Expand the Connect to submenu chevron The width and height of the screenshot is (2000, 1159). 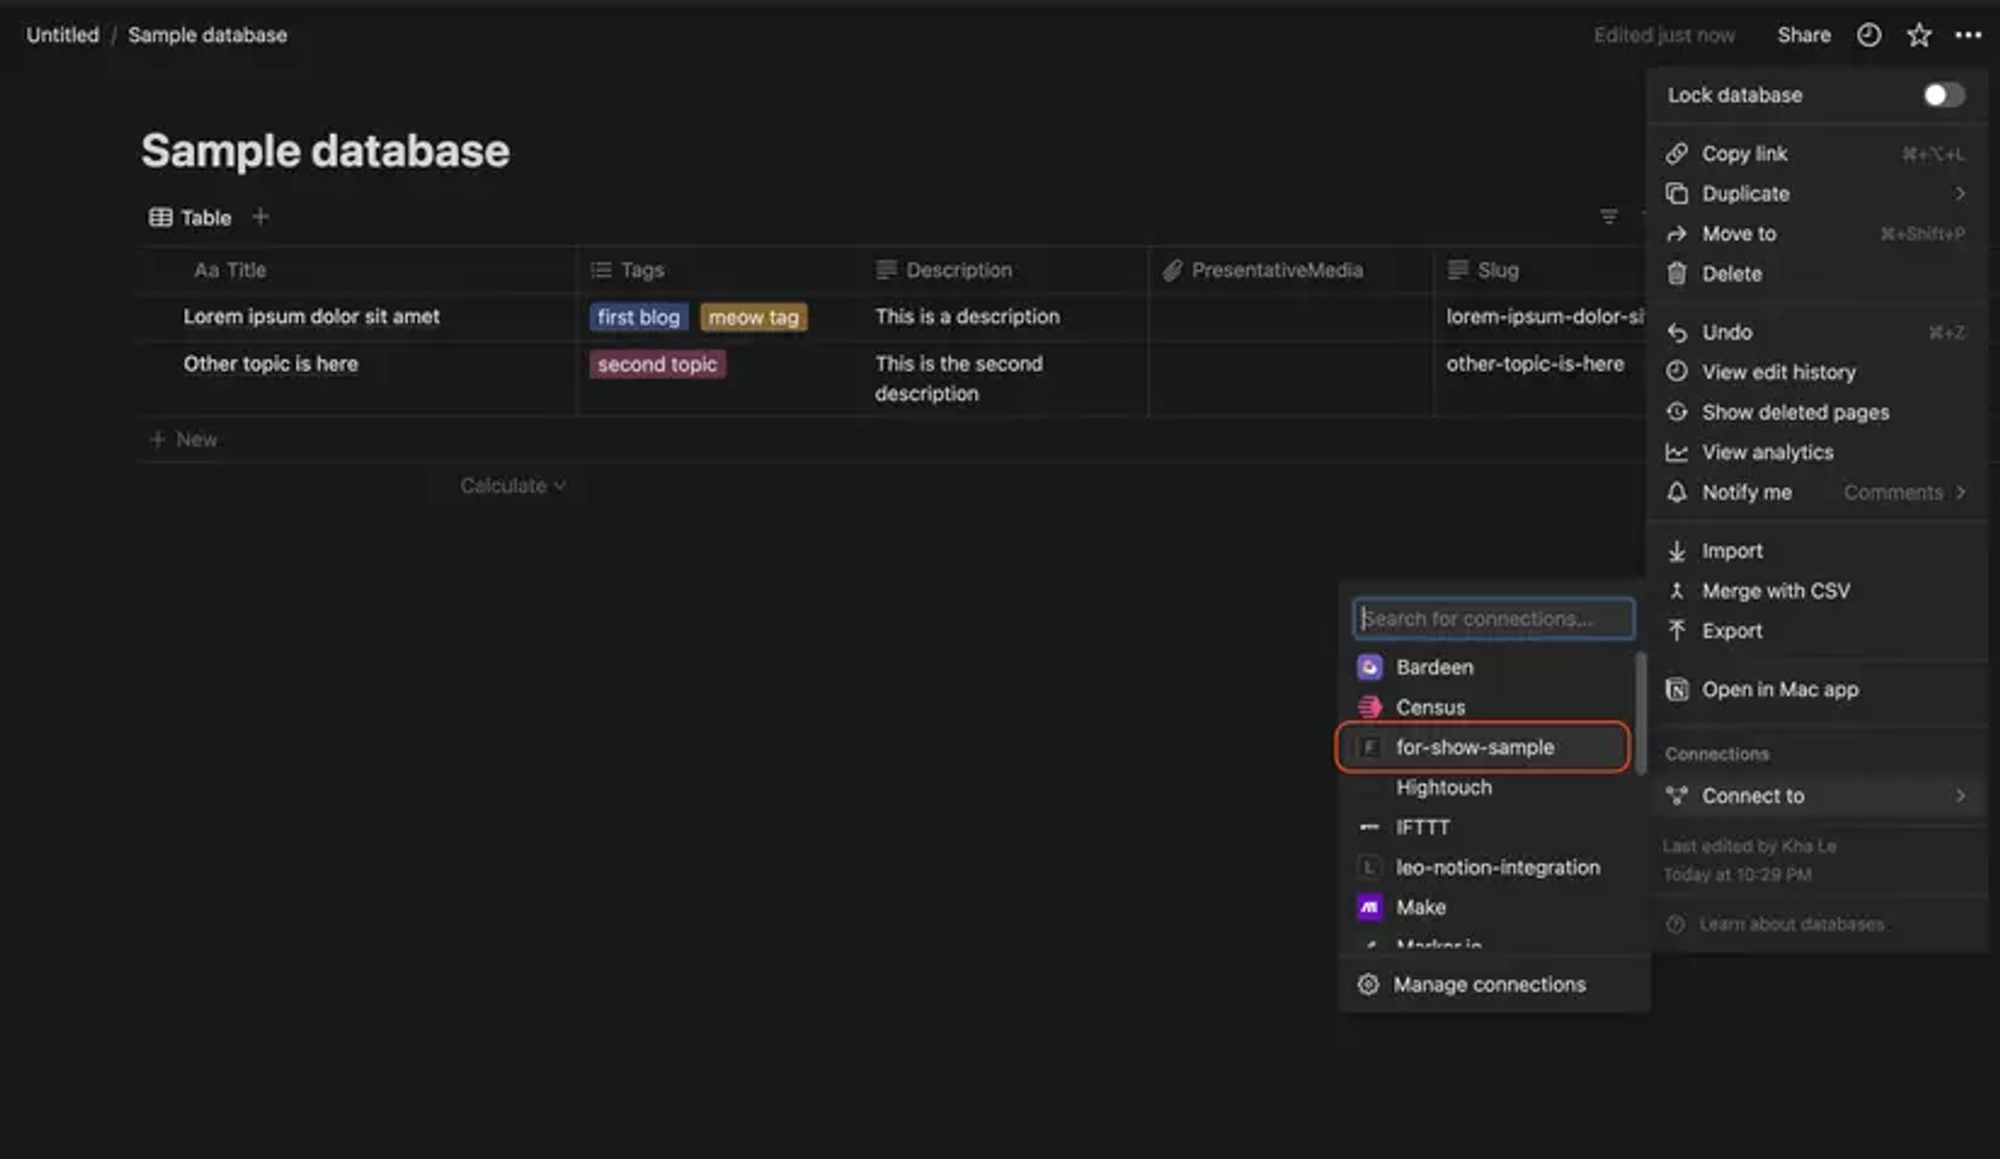(x=1960, y=796)
